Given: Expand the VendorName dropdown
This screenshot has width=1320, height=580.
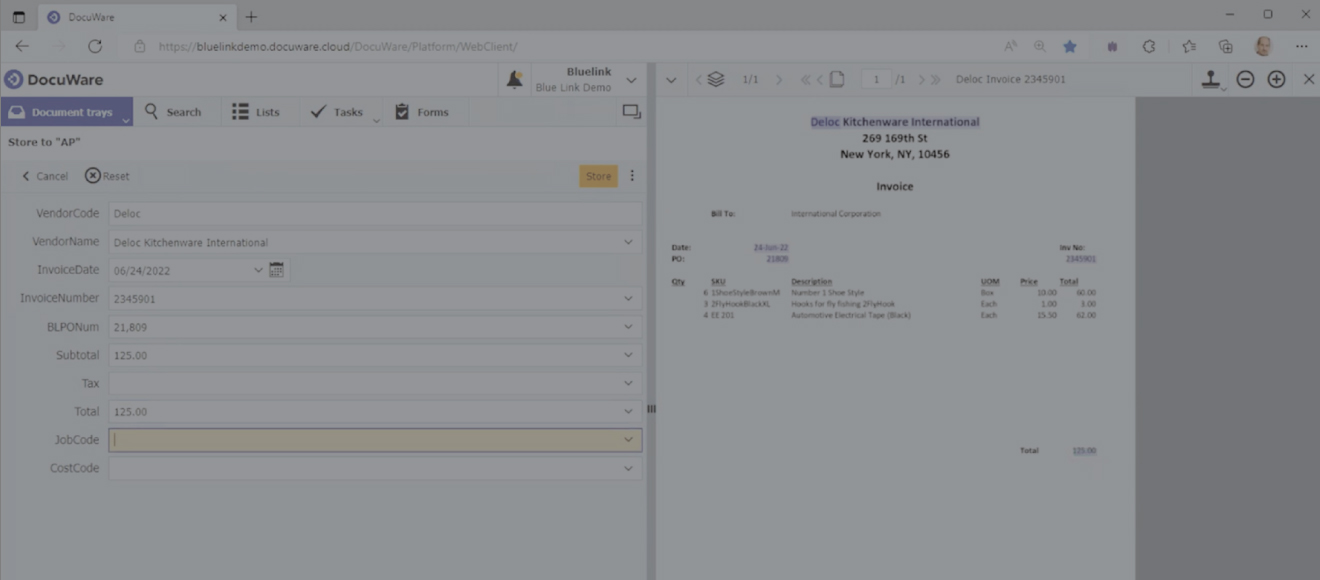Looking at the screenshot, I should (628, 242).
